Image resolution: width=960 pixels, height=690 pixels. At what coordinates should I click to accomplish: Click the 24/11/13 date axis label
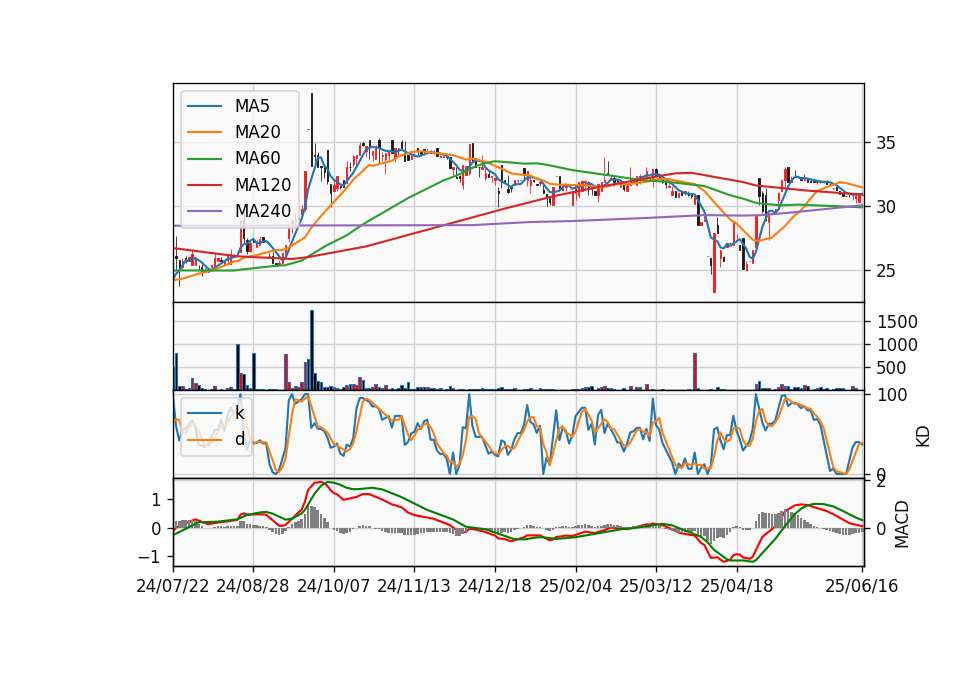(x=414, y=586)
